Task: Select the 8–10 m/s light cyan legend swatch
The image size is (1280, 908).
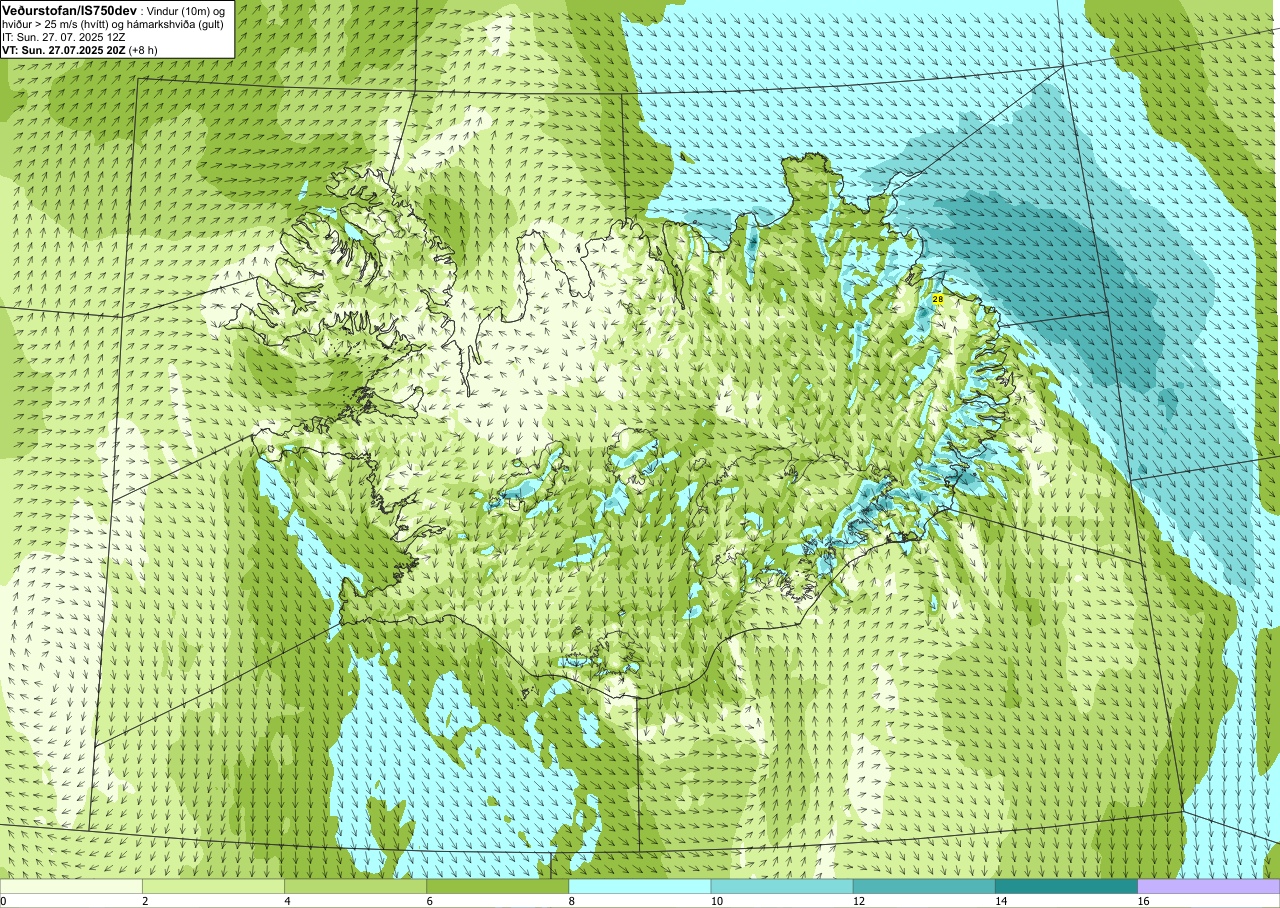Action: click(x=640, y=886)
